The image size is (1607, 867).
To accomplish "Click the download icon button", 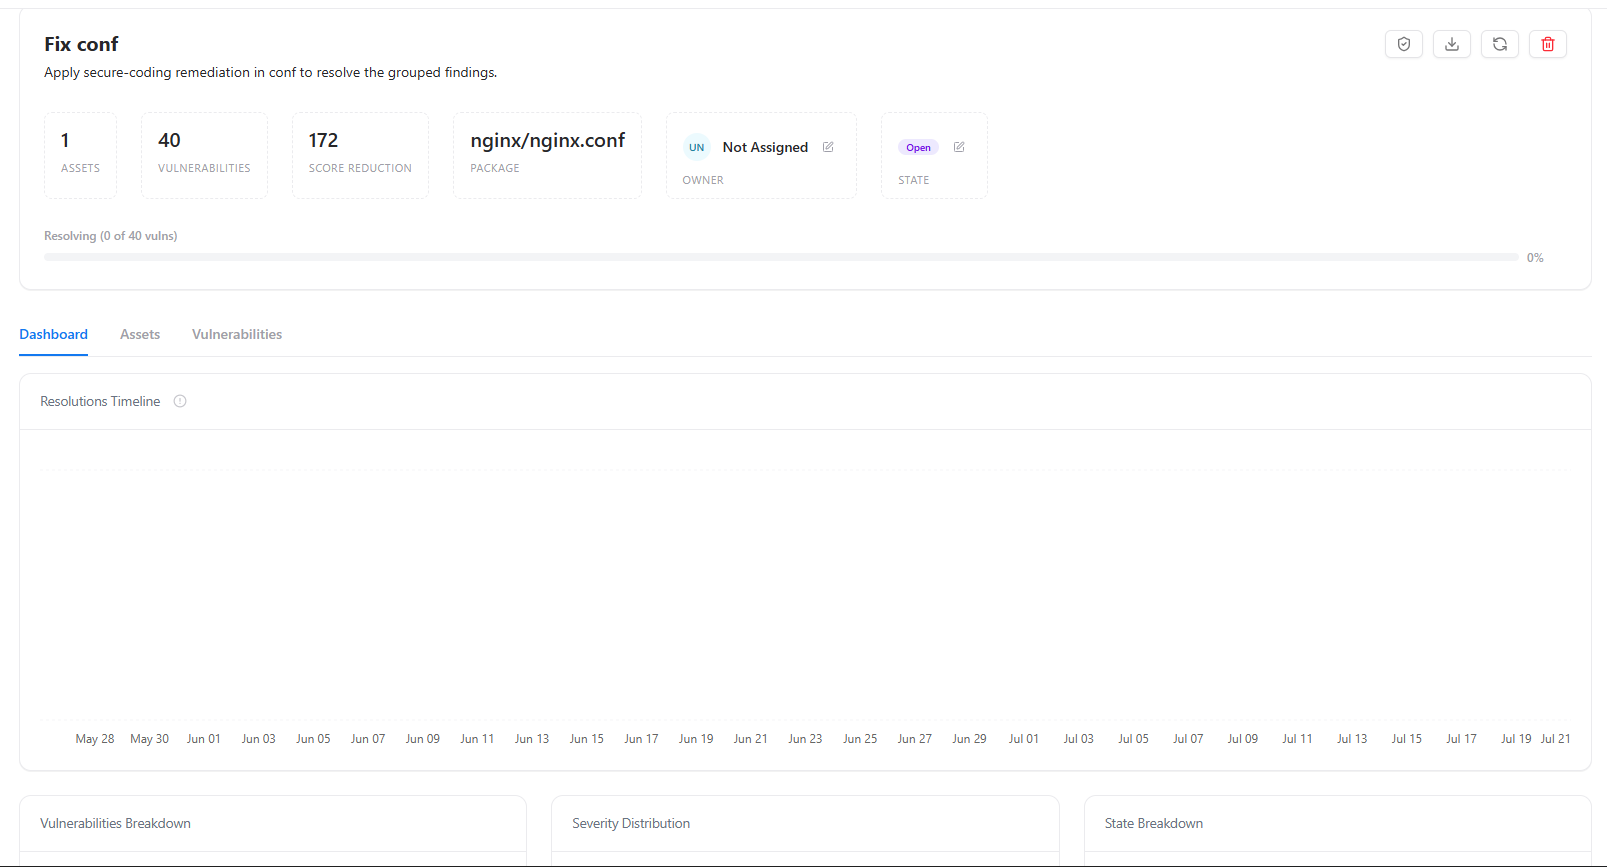I will [x=1452, y=44].
